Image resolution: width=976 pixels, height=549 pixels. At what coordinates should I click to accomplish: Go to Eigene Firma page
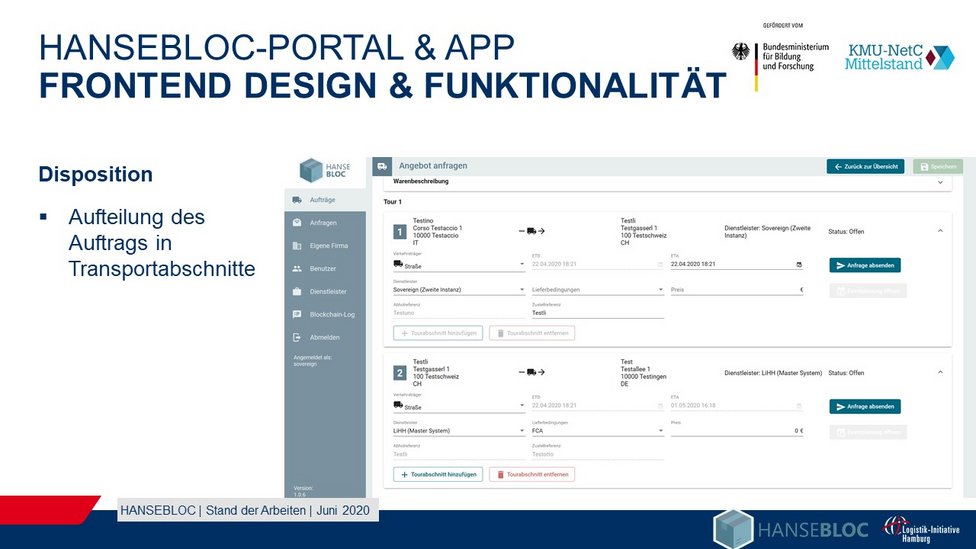point(325,246)
